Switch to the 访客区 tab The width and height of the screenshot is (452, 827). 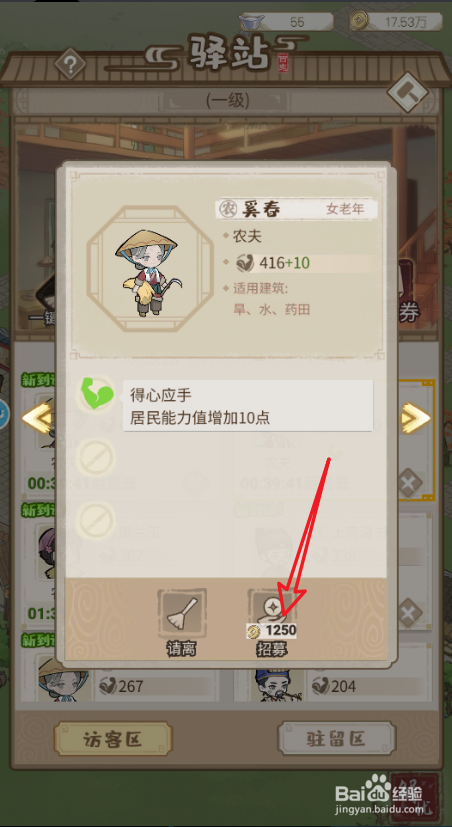pos(113,739)
